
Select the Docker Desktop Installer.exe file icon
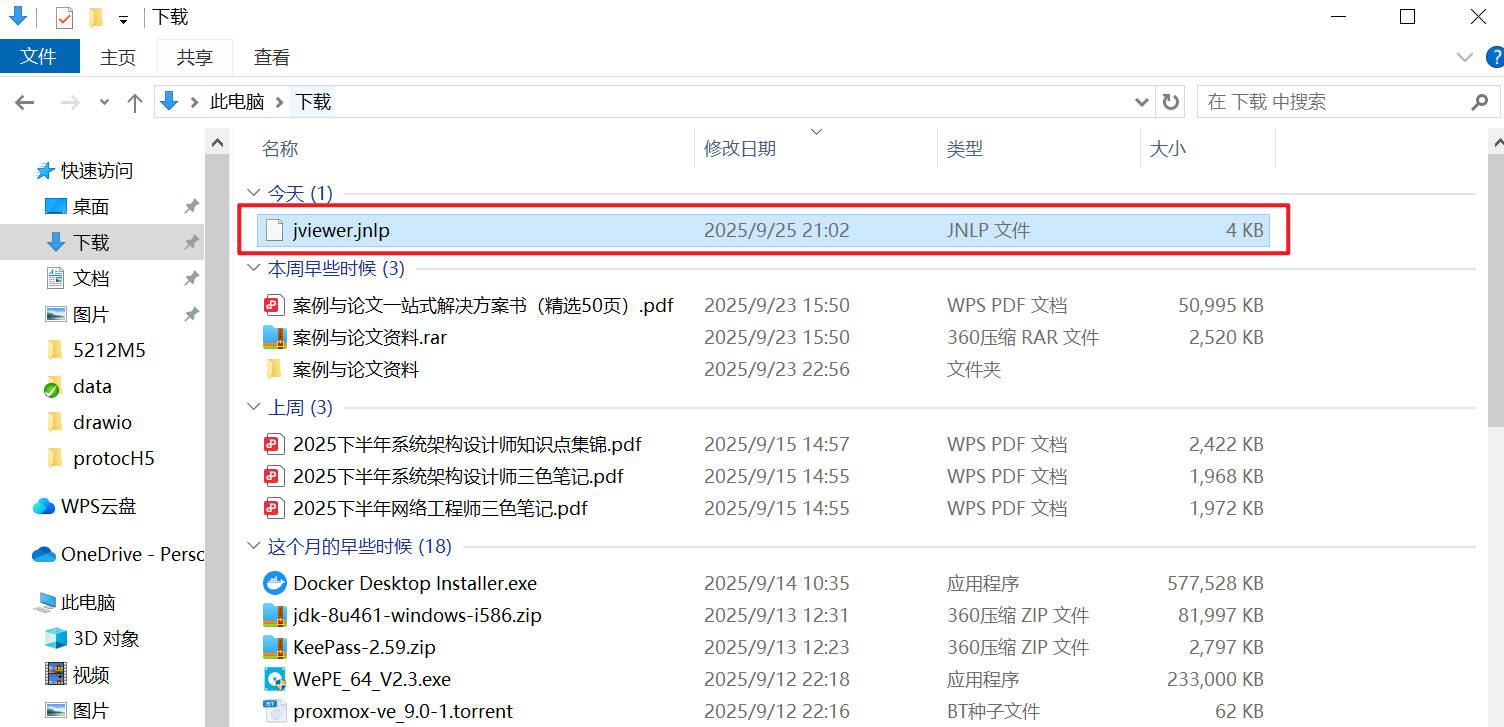(274, 583)
